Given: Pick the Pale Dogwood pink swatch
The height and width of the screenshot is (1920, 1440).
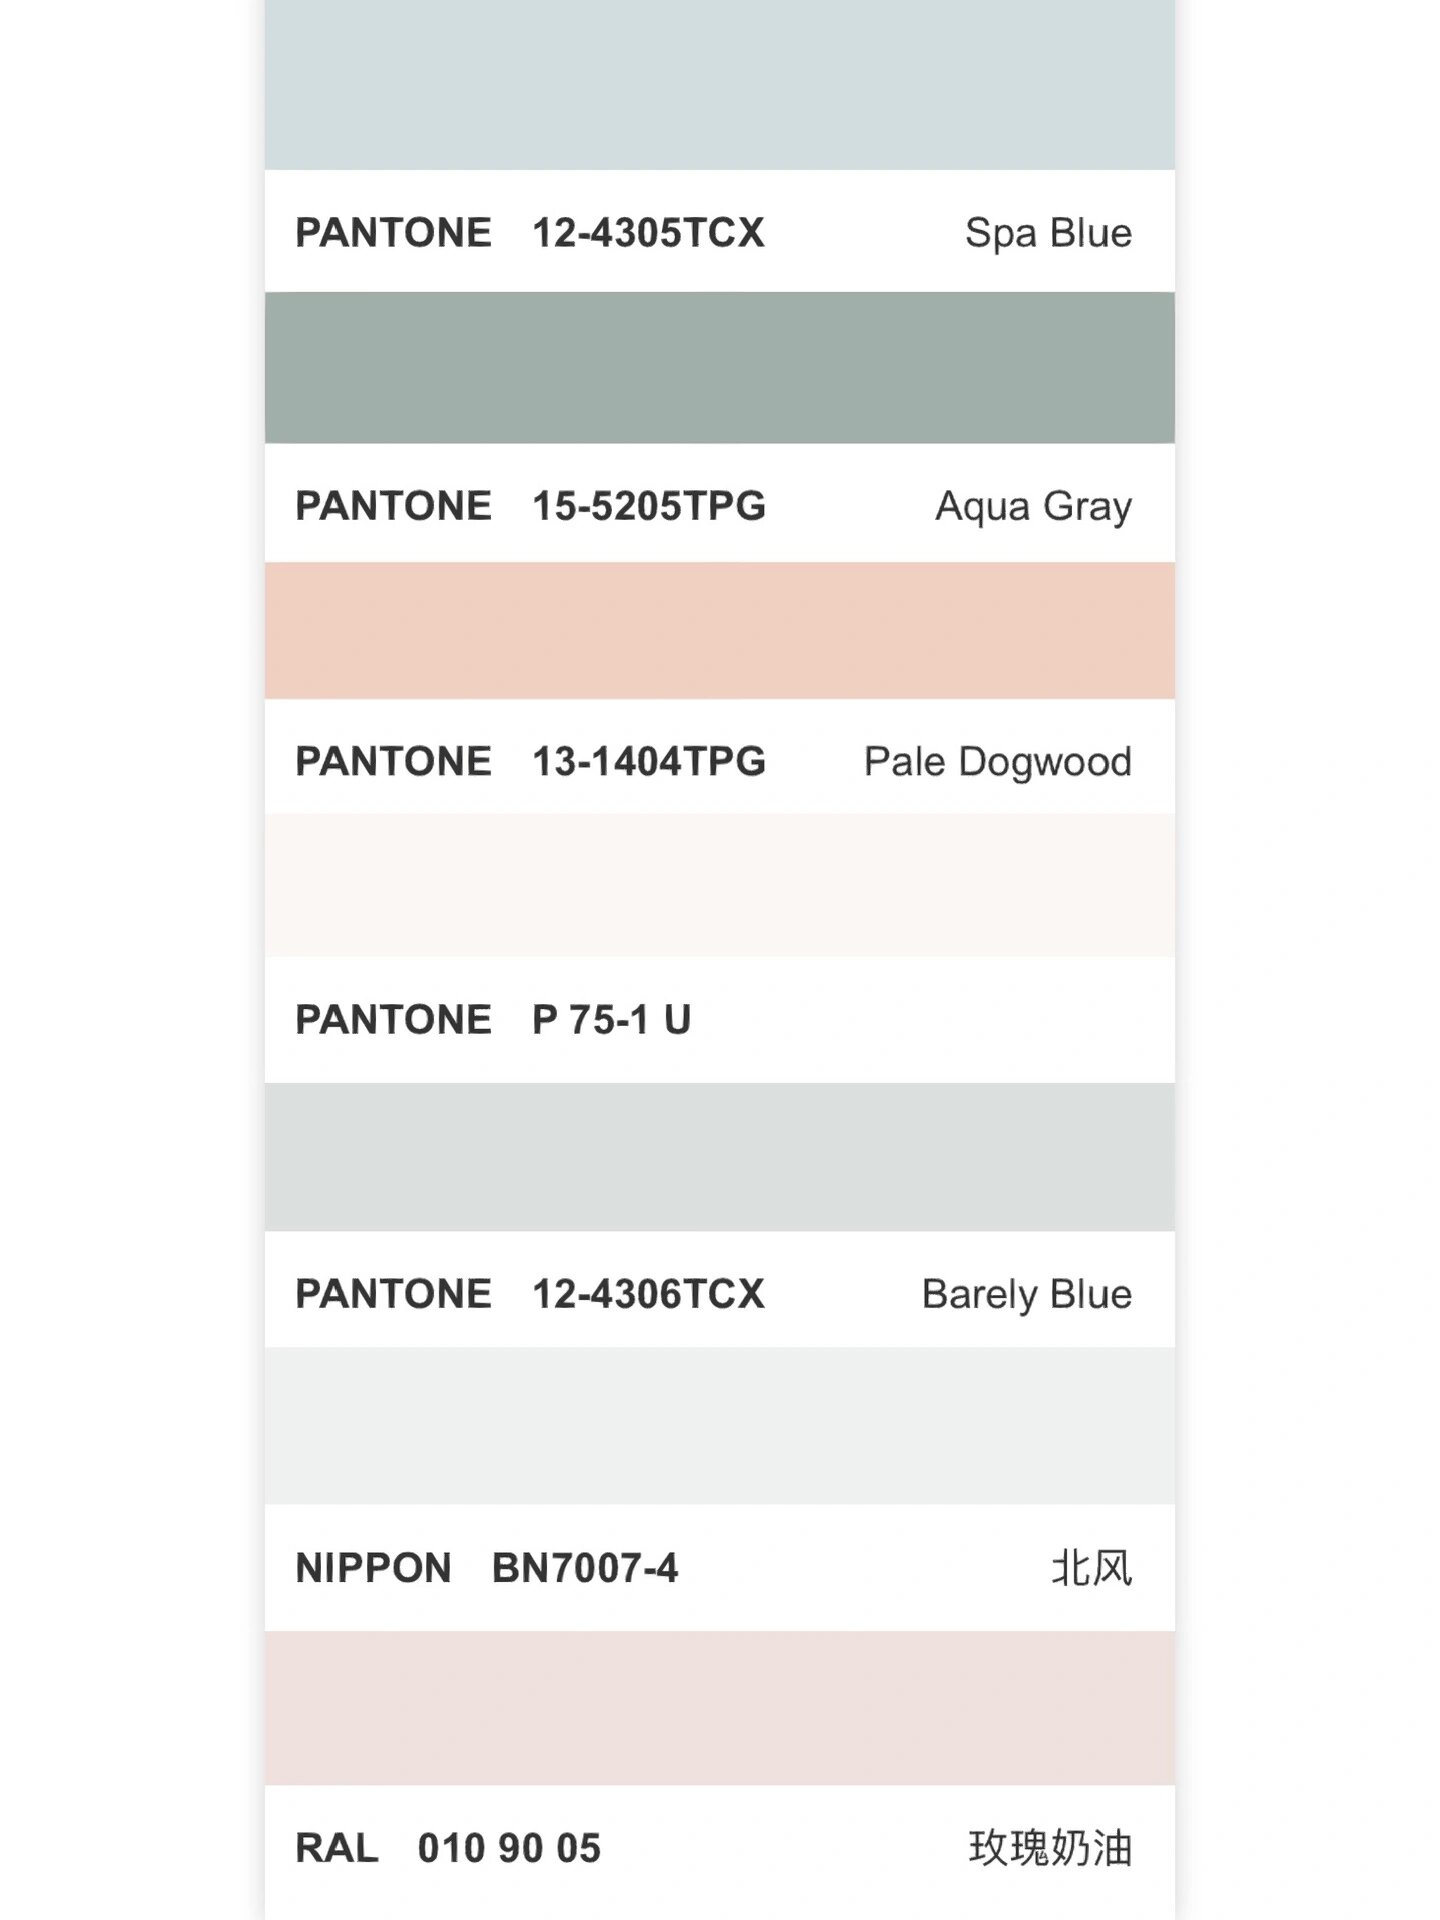Looking at the screenshot, I should [x=719, y=630].
